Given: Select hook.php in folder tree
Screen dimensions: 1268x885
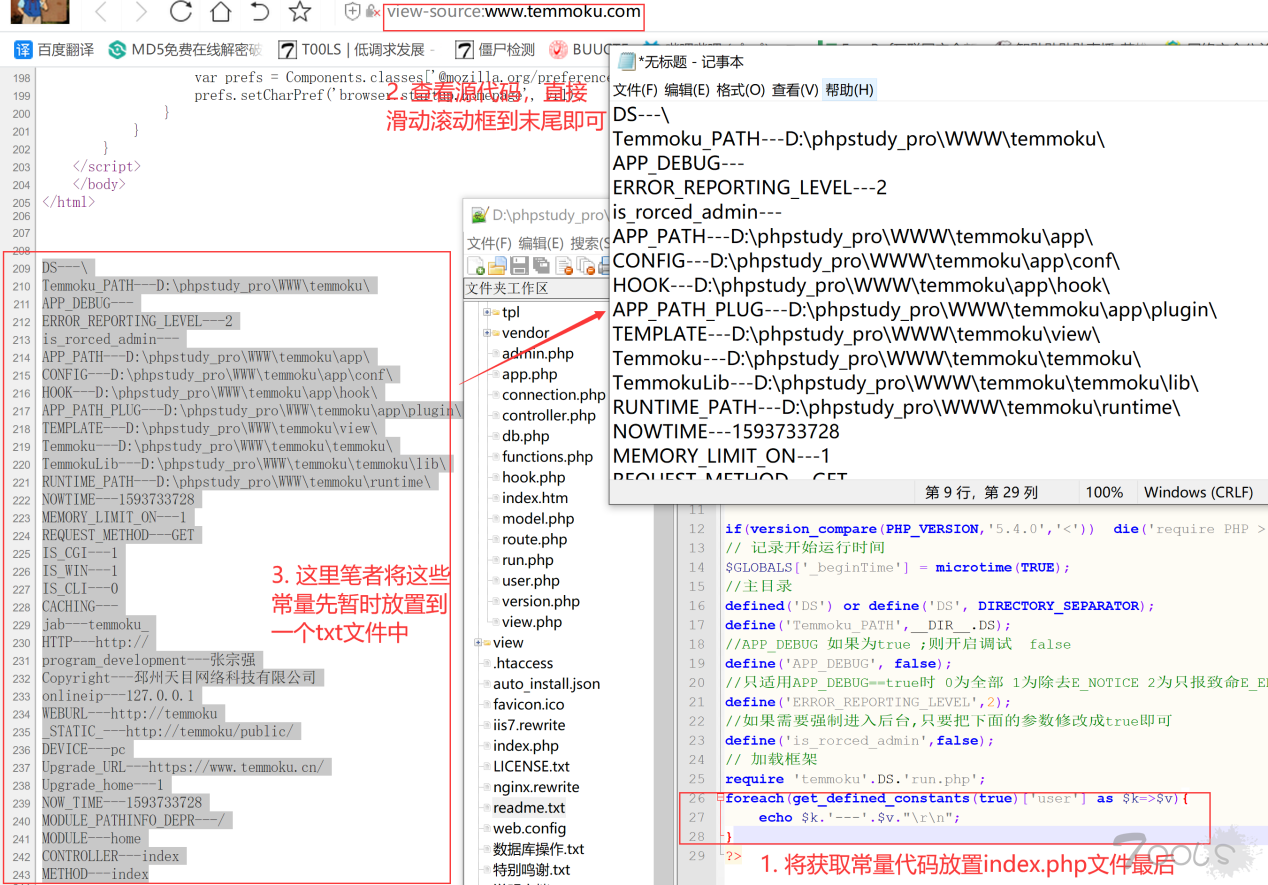Looking at the screenshot, I should tap(534, 477).
